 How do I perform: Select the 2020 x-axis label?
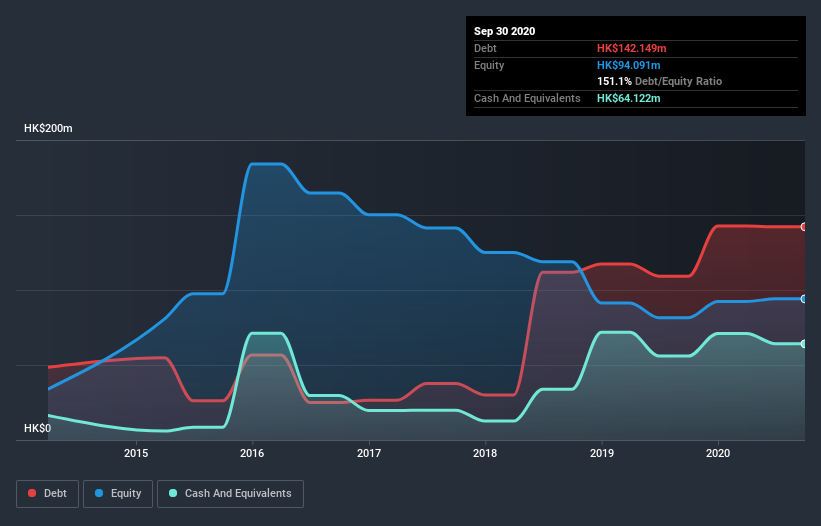pyautogui.click(x=718, y=453)
